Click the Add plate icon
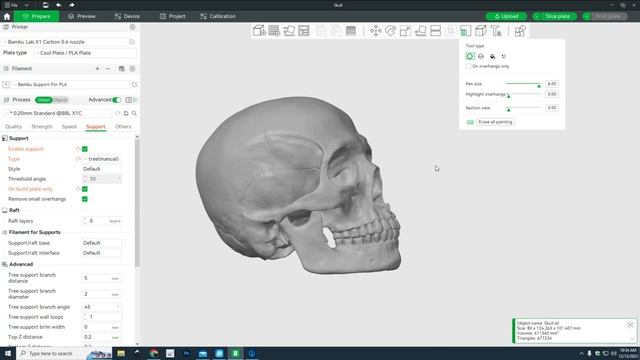This screenshot has width=640, height=360. click(x=274, y=31)
